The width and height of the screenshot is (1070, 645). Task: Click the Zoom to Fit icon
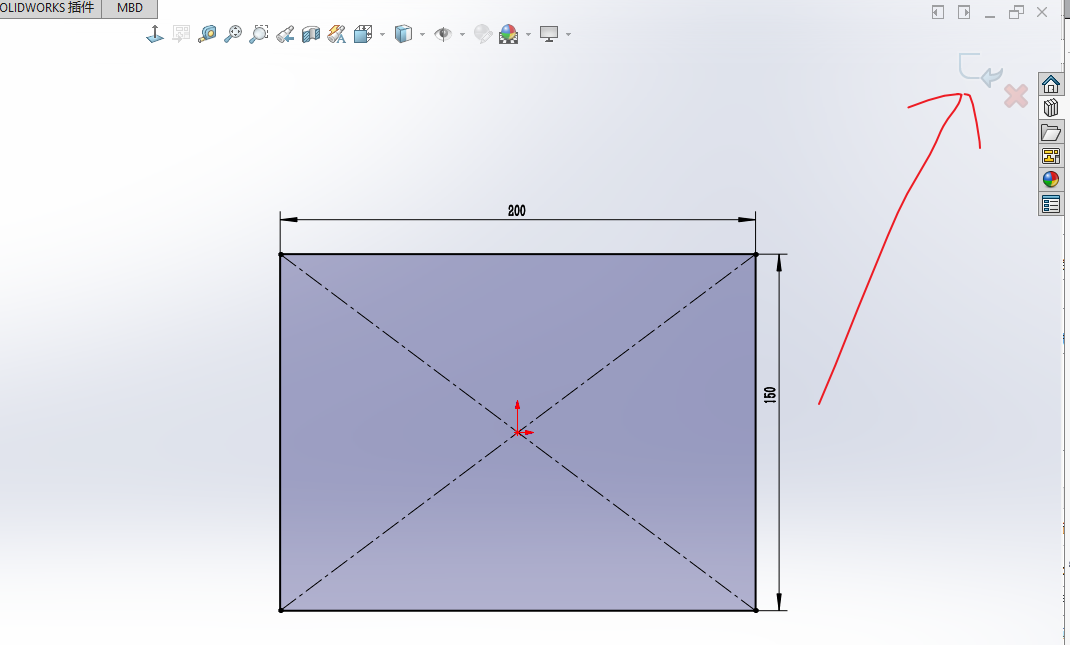coord(232,33)
